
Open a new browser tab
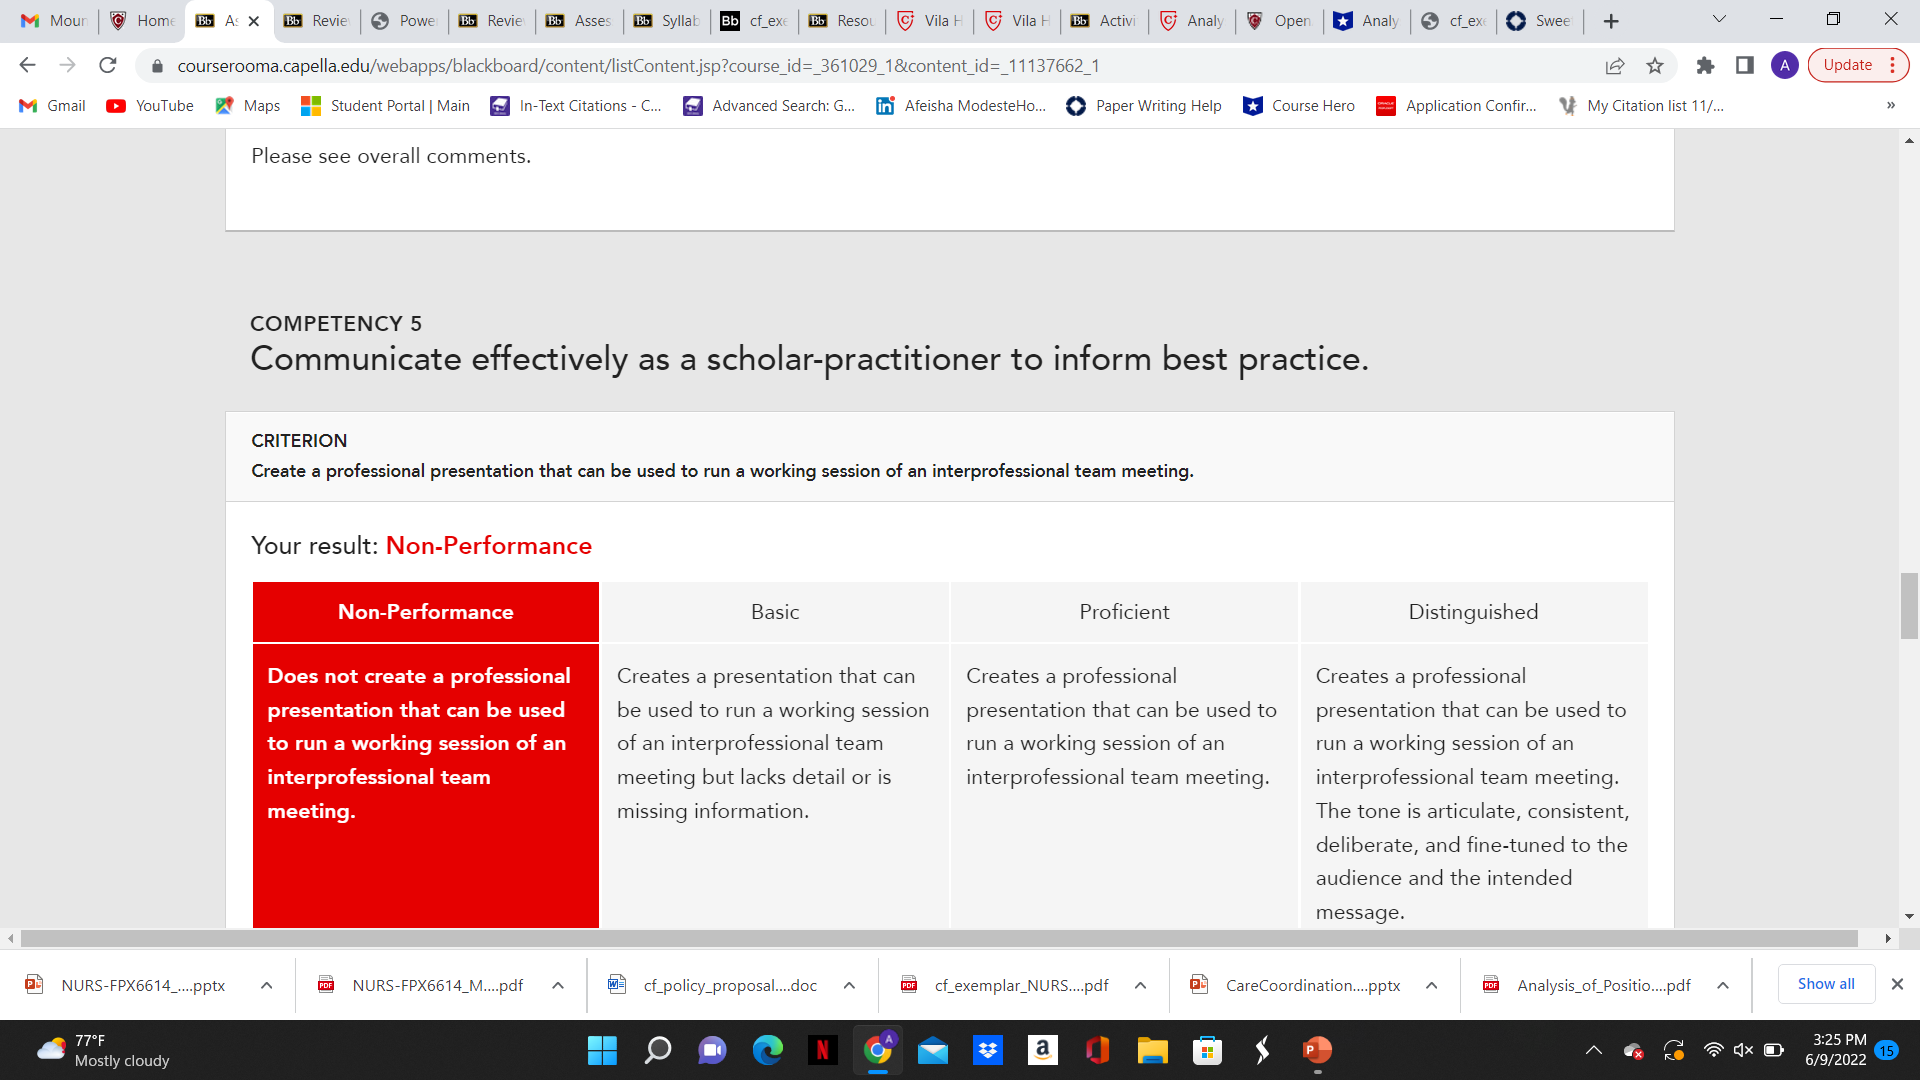pos(1611,21)
